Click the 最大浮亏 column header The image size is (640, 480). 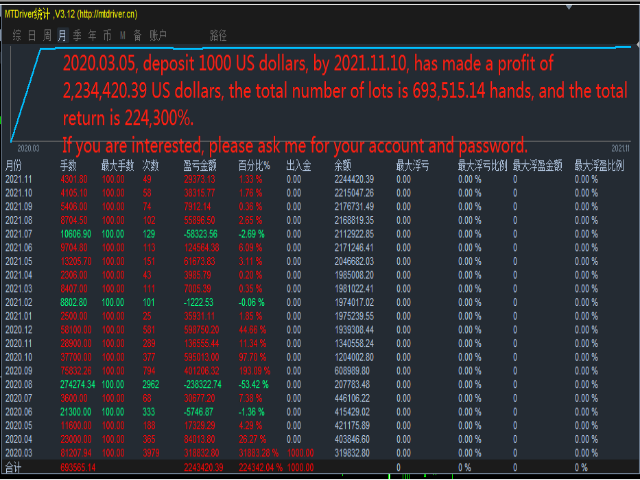(413, 166)
